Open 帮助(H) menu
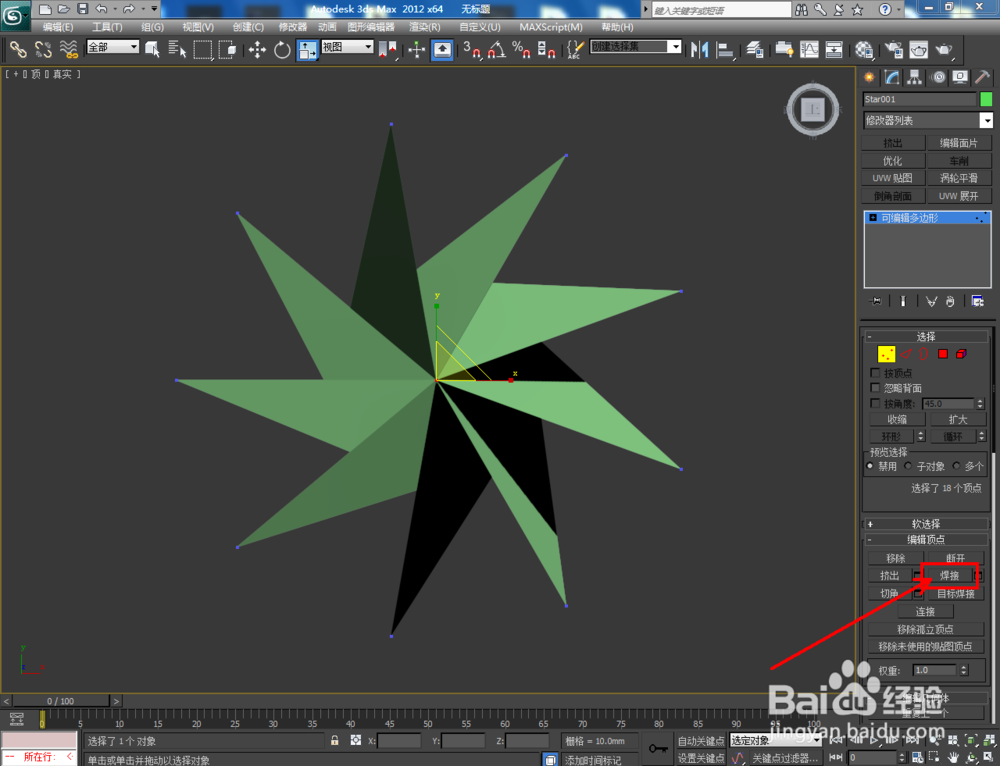This screenshot has height=766, width=1000. click(617, 27)
